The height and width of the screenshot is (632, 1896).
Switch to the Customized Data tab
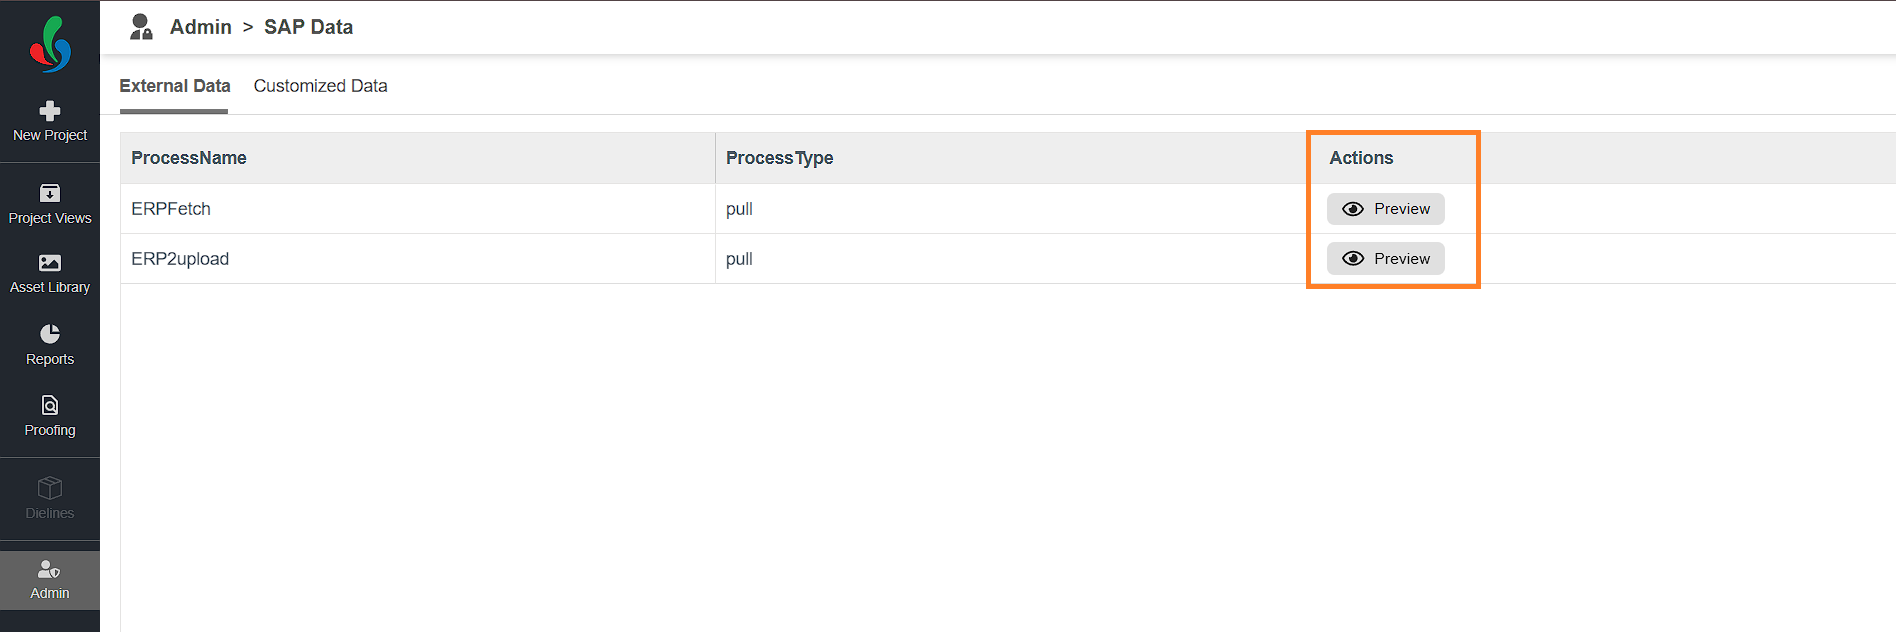point(320,86)
